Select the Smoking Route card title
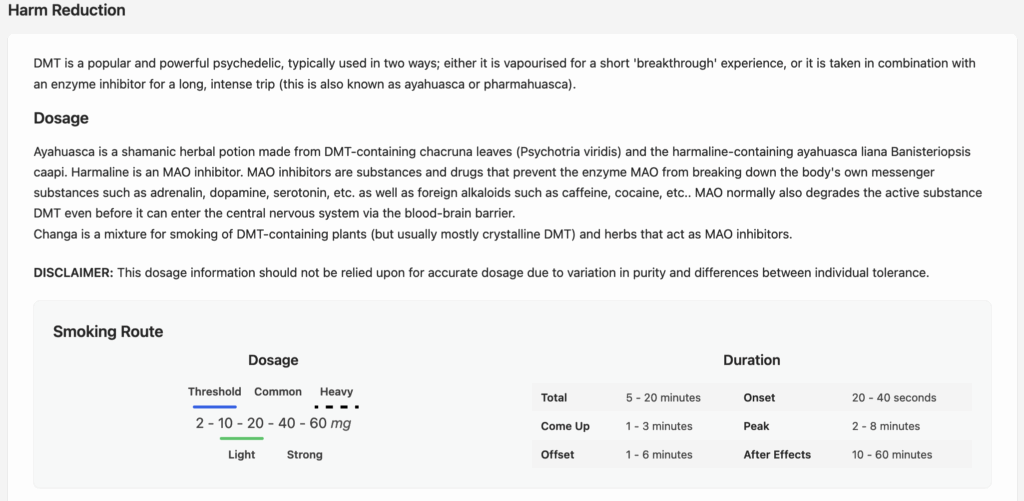 (108, 331)
